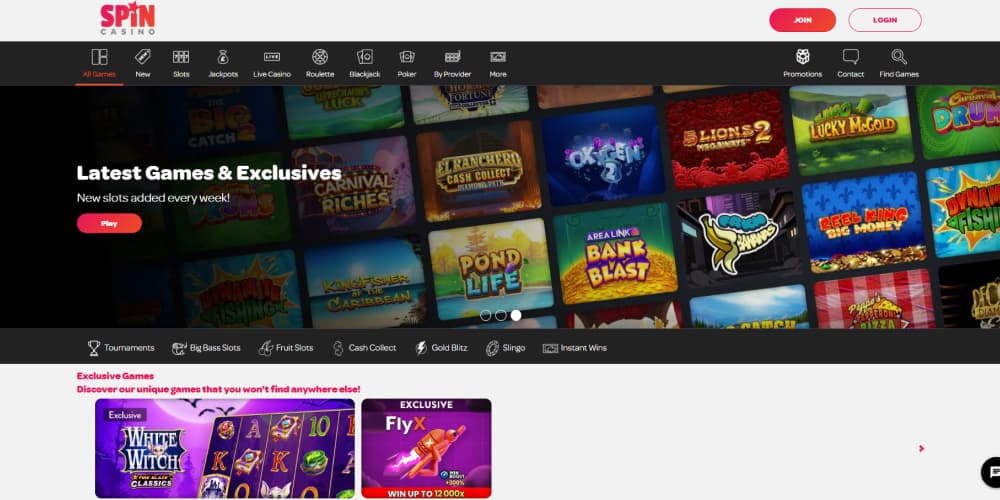Screen dimensions: 1000x500
Task: Open the Instant Wins category label
Action: [x=584, y=348]
